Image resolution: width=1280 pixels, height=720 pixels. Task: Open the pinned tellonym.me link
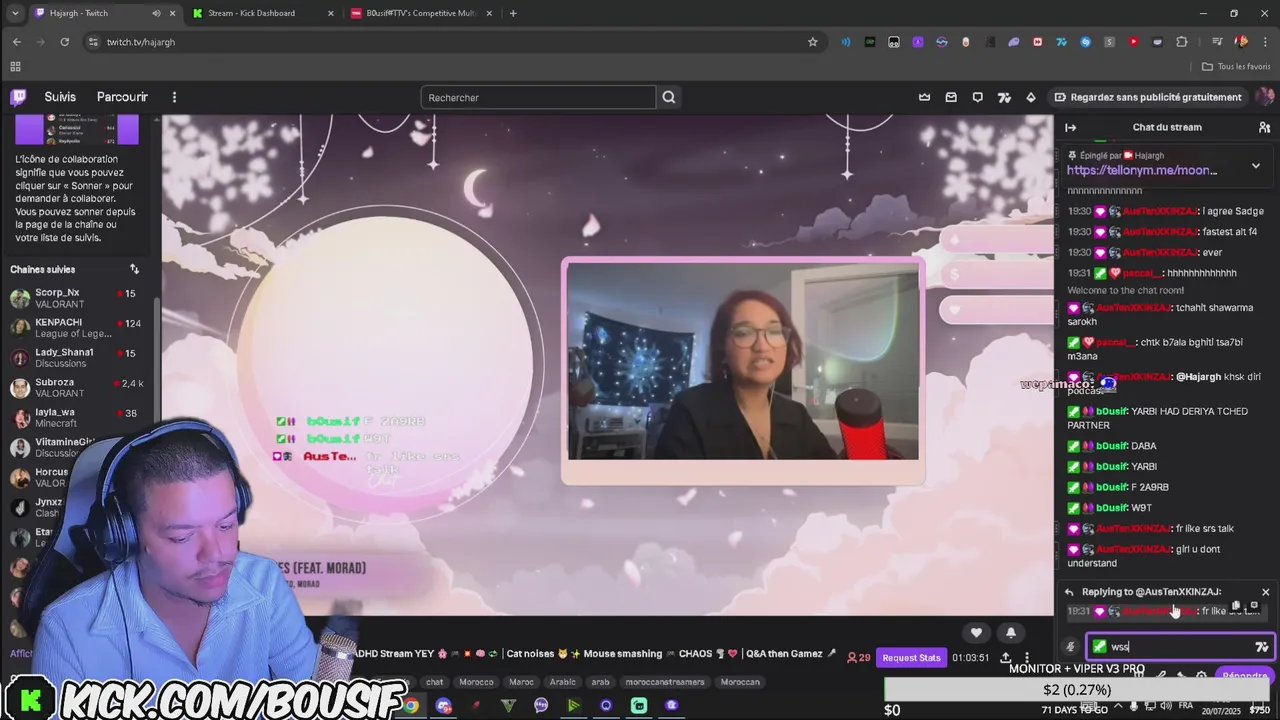(1142, 170)
